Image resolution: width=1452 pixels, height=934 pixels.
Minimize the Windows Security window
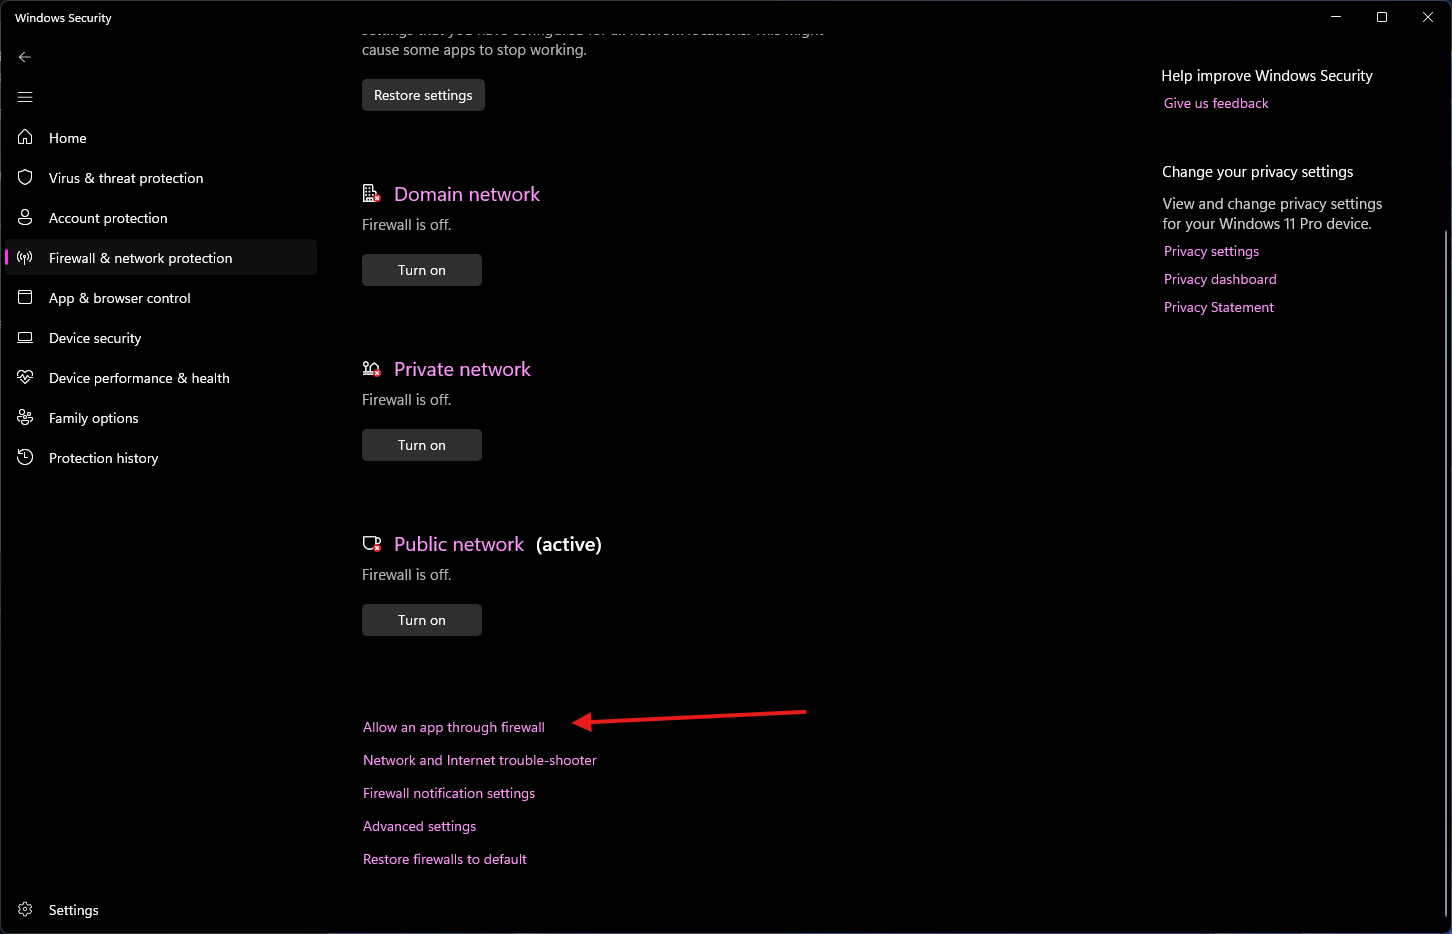(x=1336, y=17)
